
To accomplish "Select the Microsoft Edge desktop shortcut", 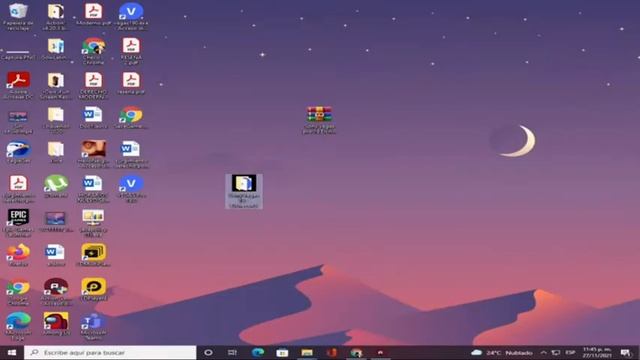I will (x=18, y=326).
